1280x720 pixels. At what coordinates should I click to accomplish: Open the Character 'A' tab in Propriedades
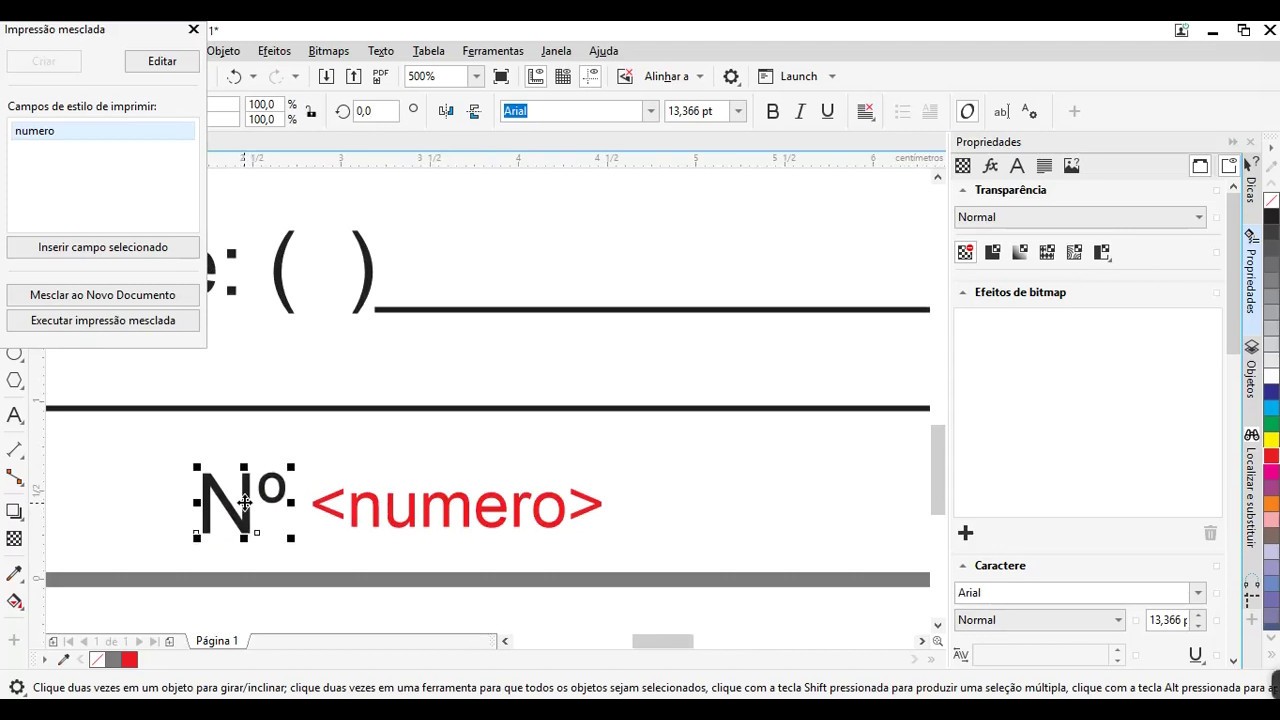click(x=1017, y=166)
